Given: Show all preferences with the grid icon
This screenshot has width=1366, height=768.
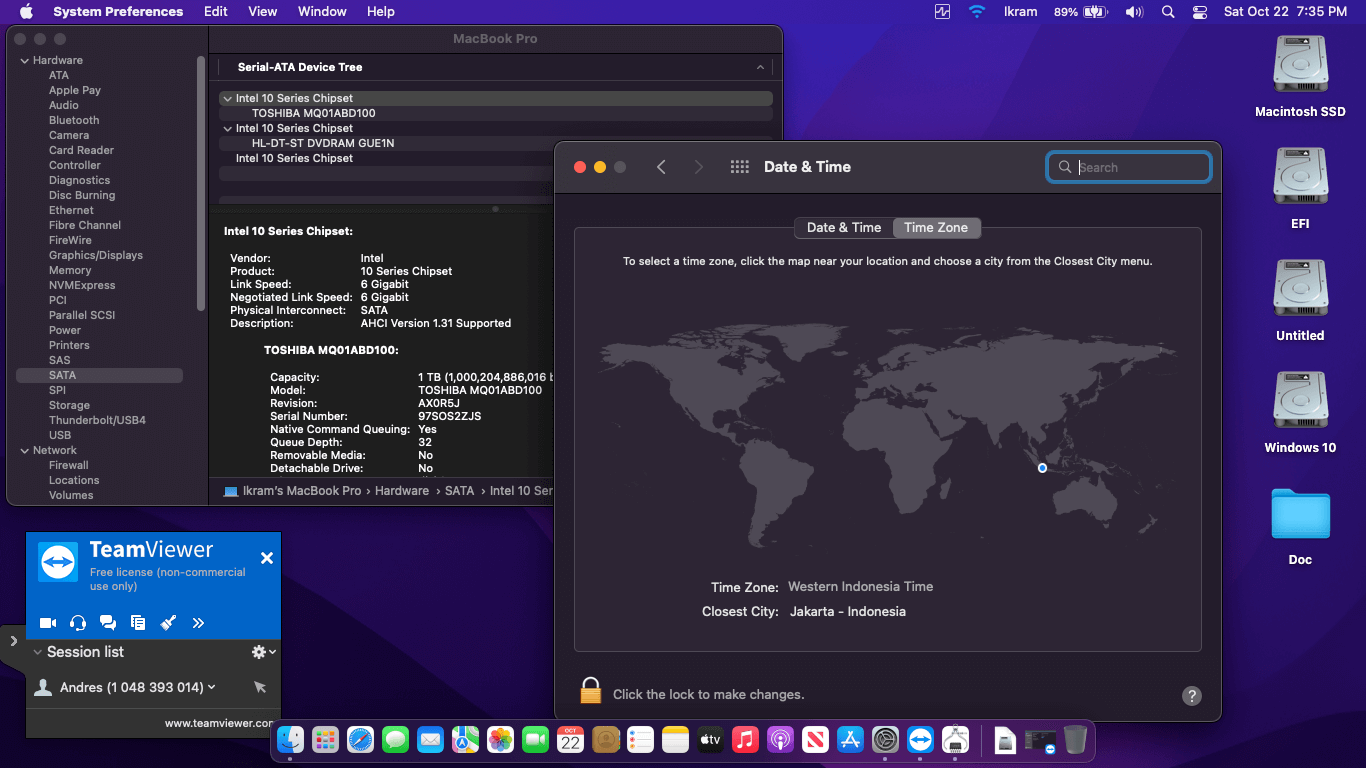Looking at the screenshot, I should coord(740,167).
